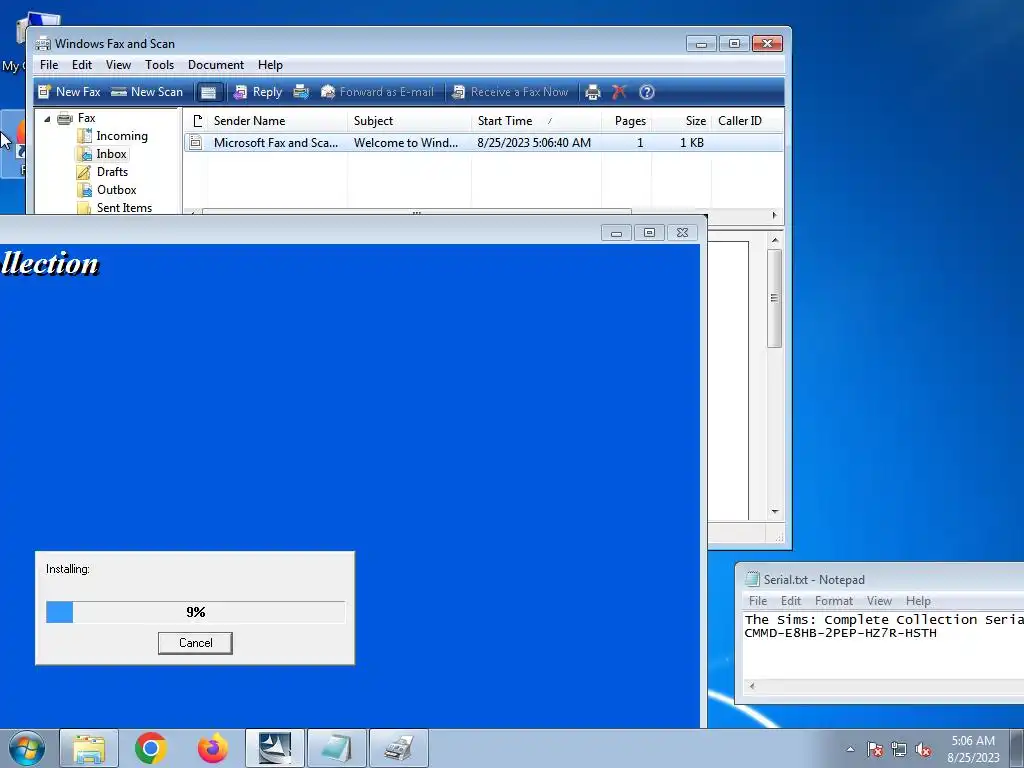Open the File menu in Notepad
This screenshot has height=768, width=1024.
pos(758,601)
